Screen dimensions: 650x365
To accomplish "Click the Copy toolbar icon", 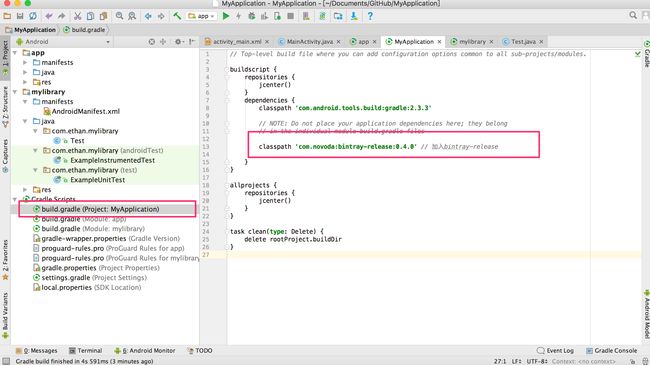I will [90, 16].
